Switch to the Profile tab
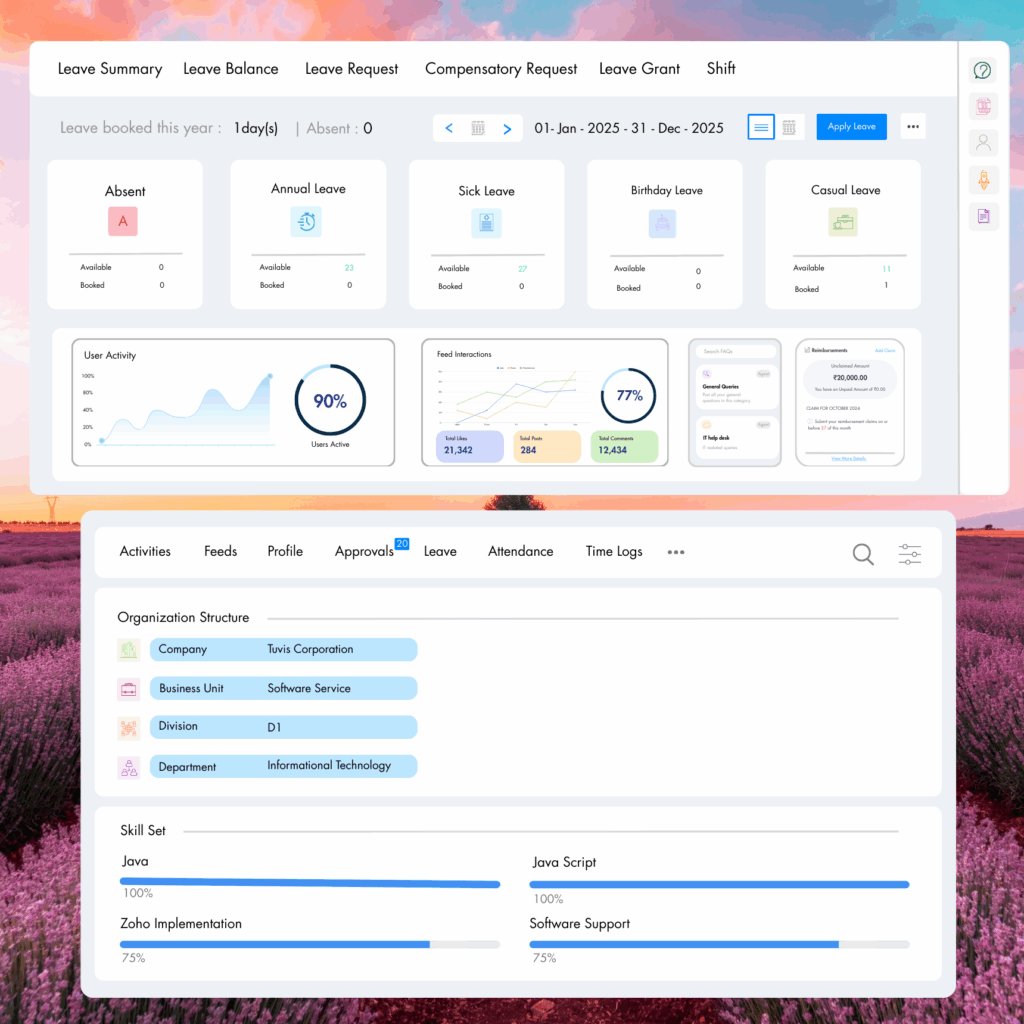The image size is (1024, 1024). (x=285, y=551)
